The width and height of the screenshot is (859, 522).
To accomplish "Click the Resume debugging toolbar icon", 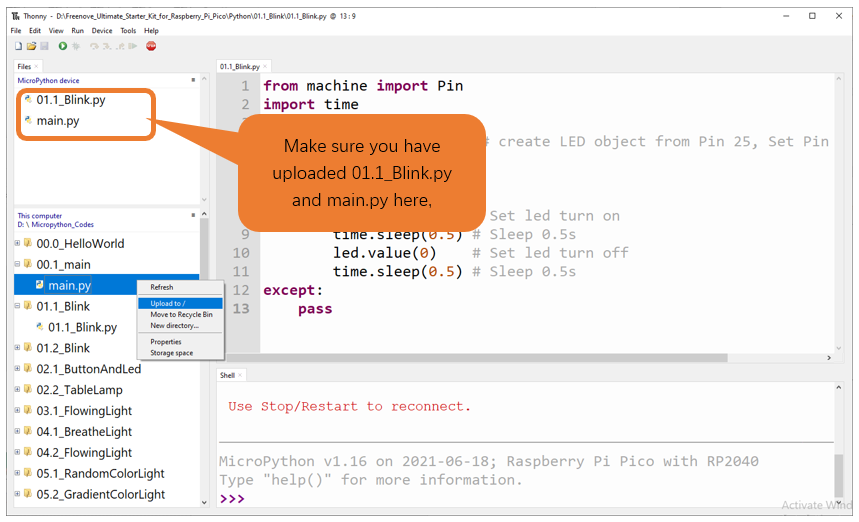I will [x=133, y=46].
